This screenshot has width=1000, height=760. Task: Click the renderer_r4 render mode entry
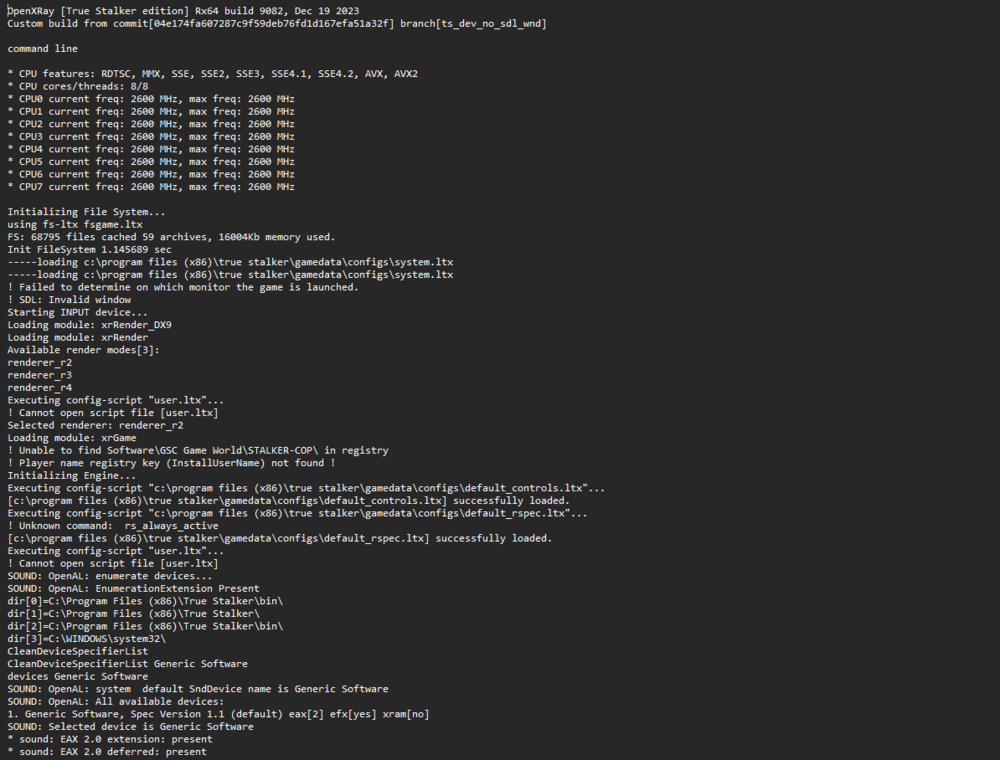(40, 387)
